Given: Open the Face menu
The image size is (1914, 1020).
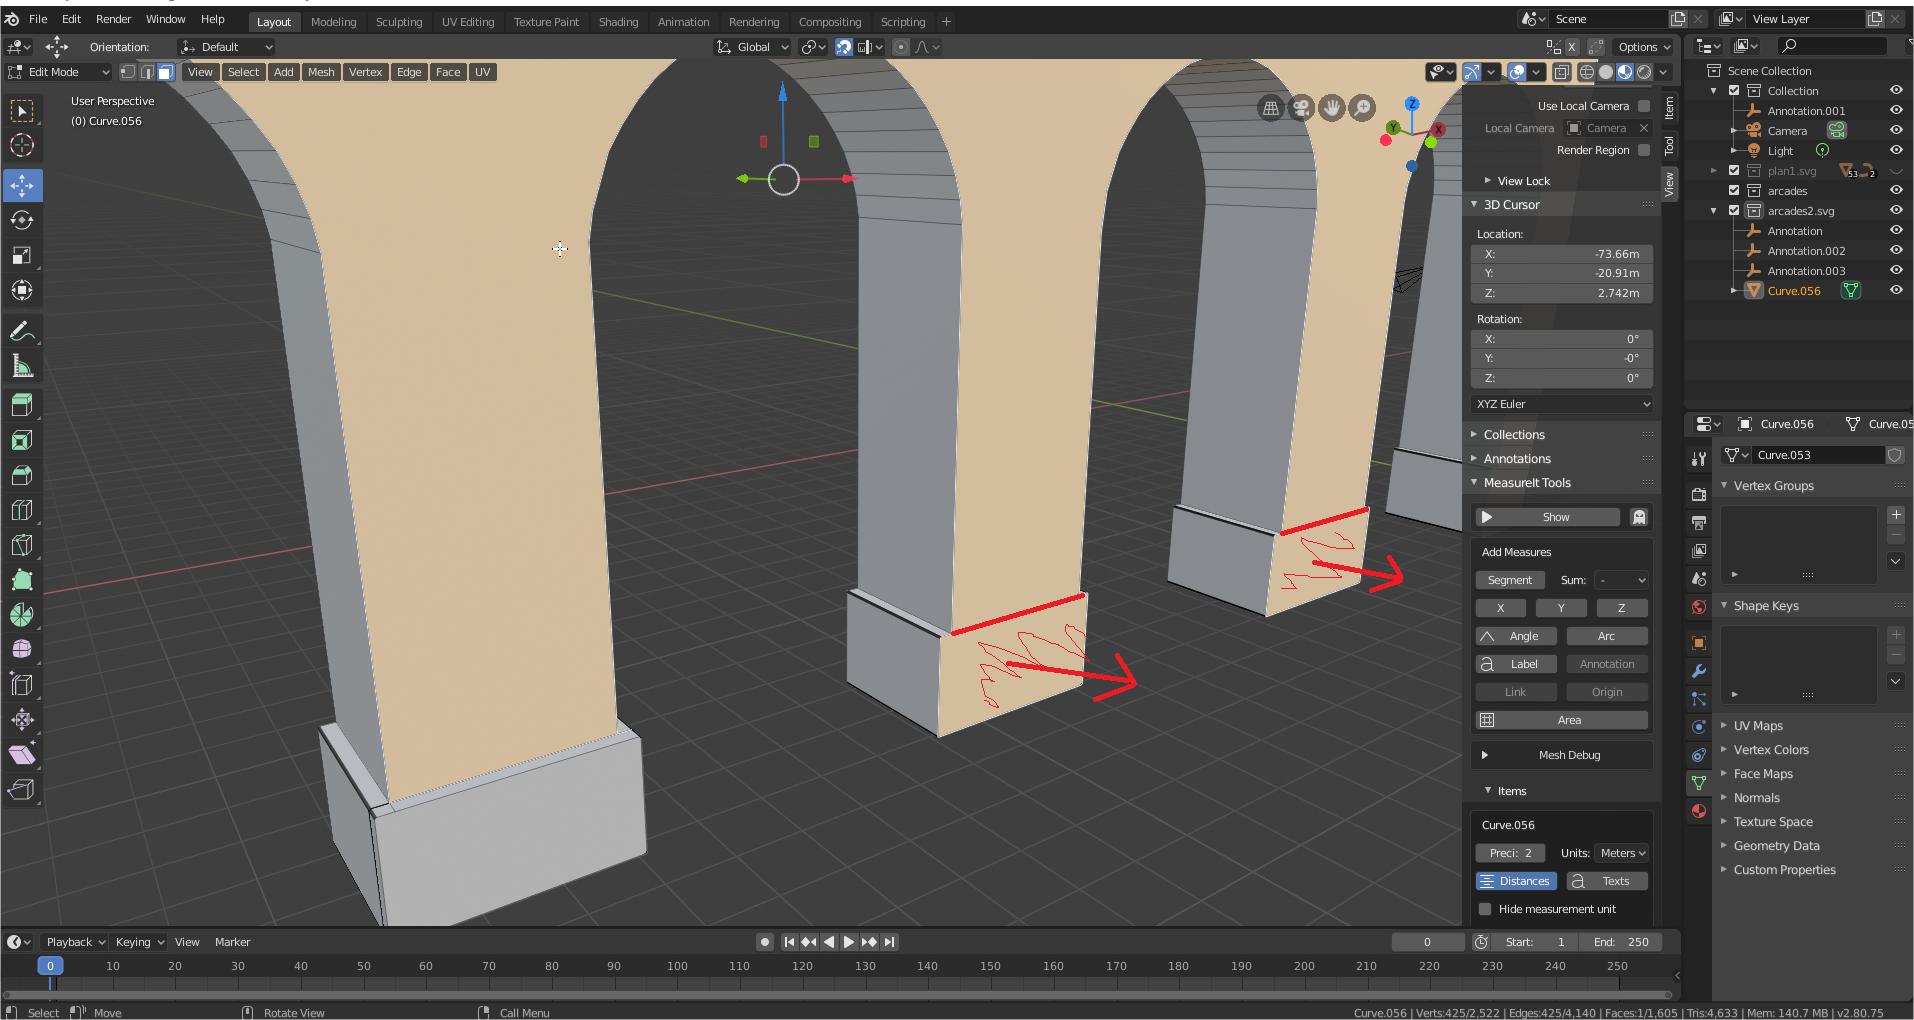Looking at the screenshot, I should pos(448,72).
